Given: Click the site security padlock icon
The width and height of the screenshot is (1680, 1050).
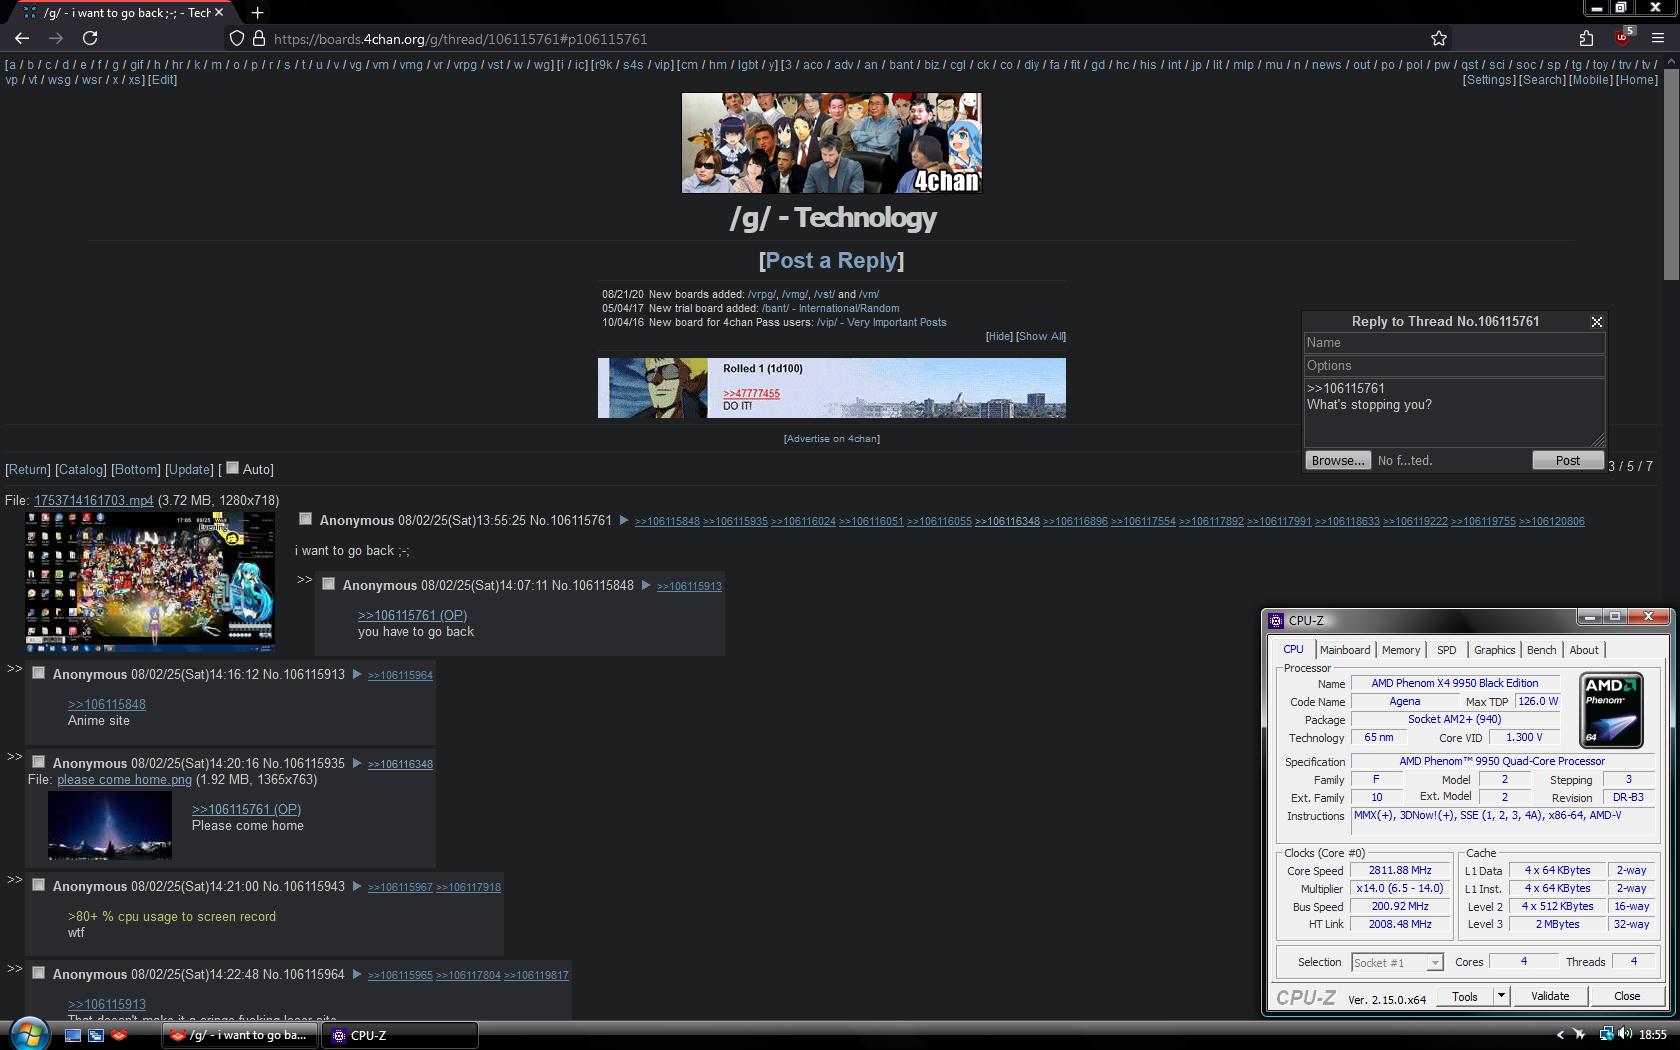Looking at the screenshot, I should [x=258, y=39].
